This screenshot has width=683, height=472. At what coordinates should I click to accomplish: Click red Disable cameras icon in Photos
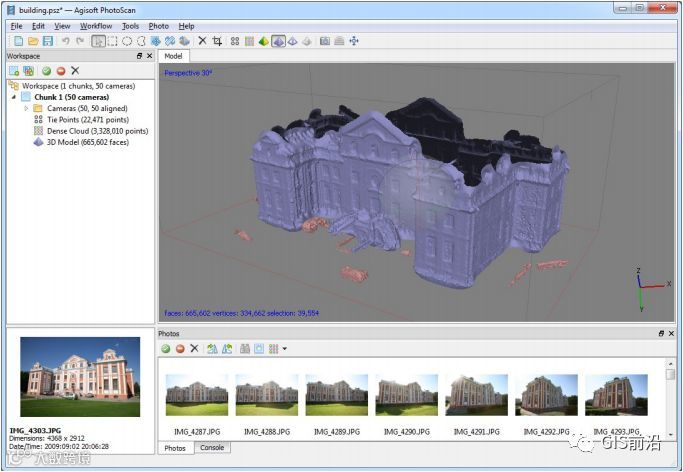[x=180, y=348]
